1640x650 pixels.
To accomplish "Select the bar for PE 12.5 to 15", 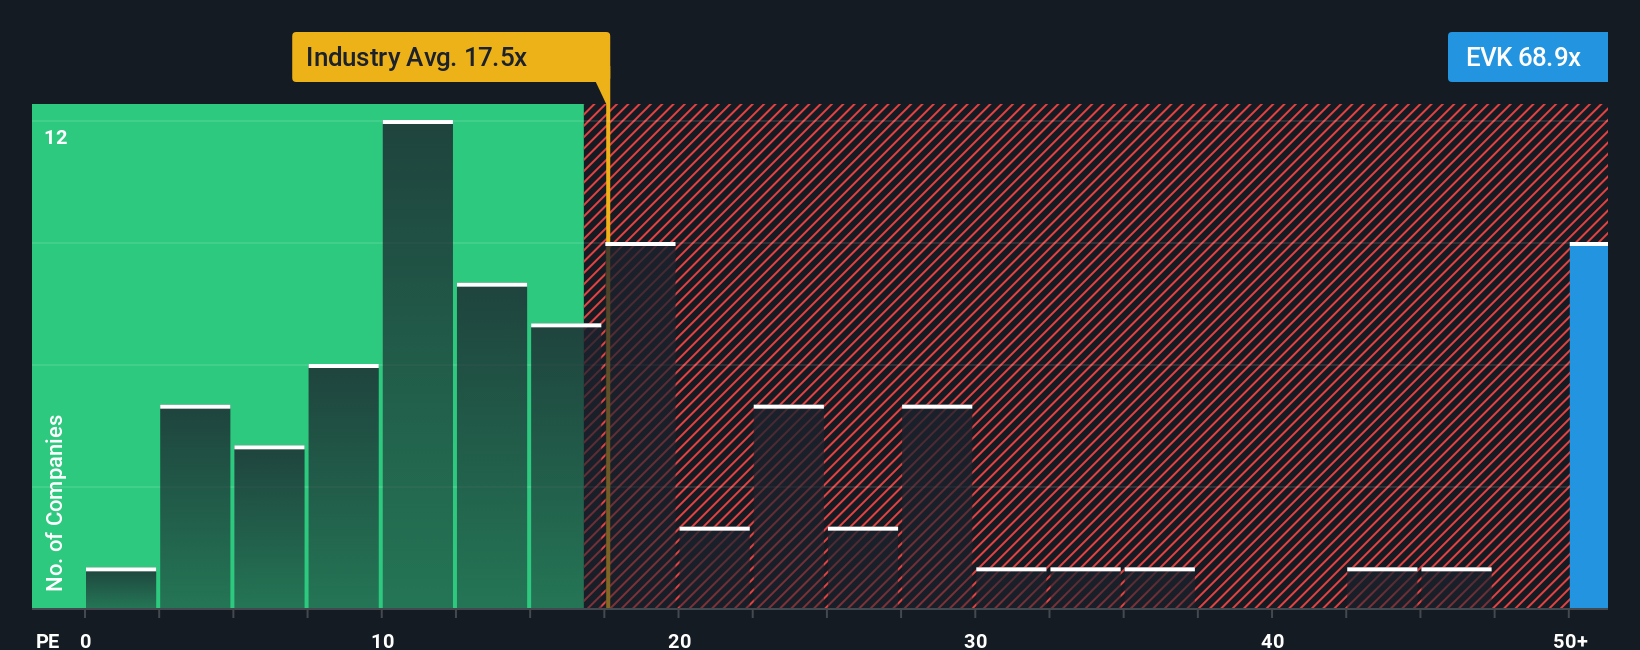I will pos(492,446).
